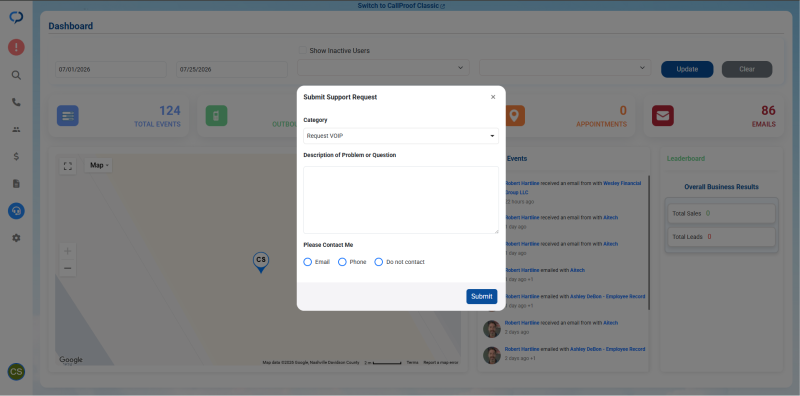
Task: Click the events list vertical scrollbar
Action: [649, 243]
